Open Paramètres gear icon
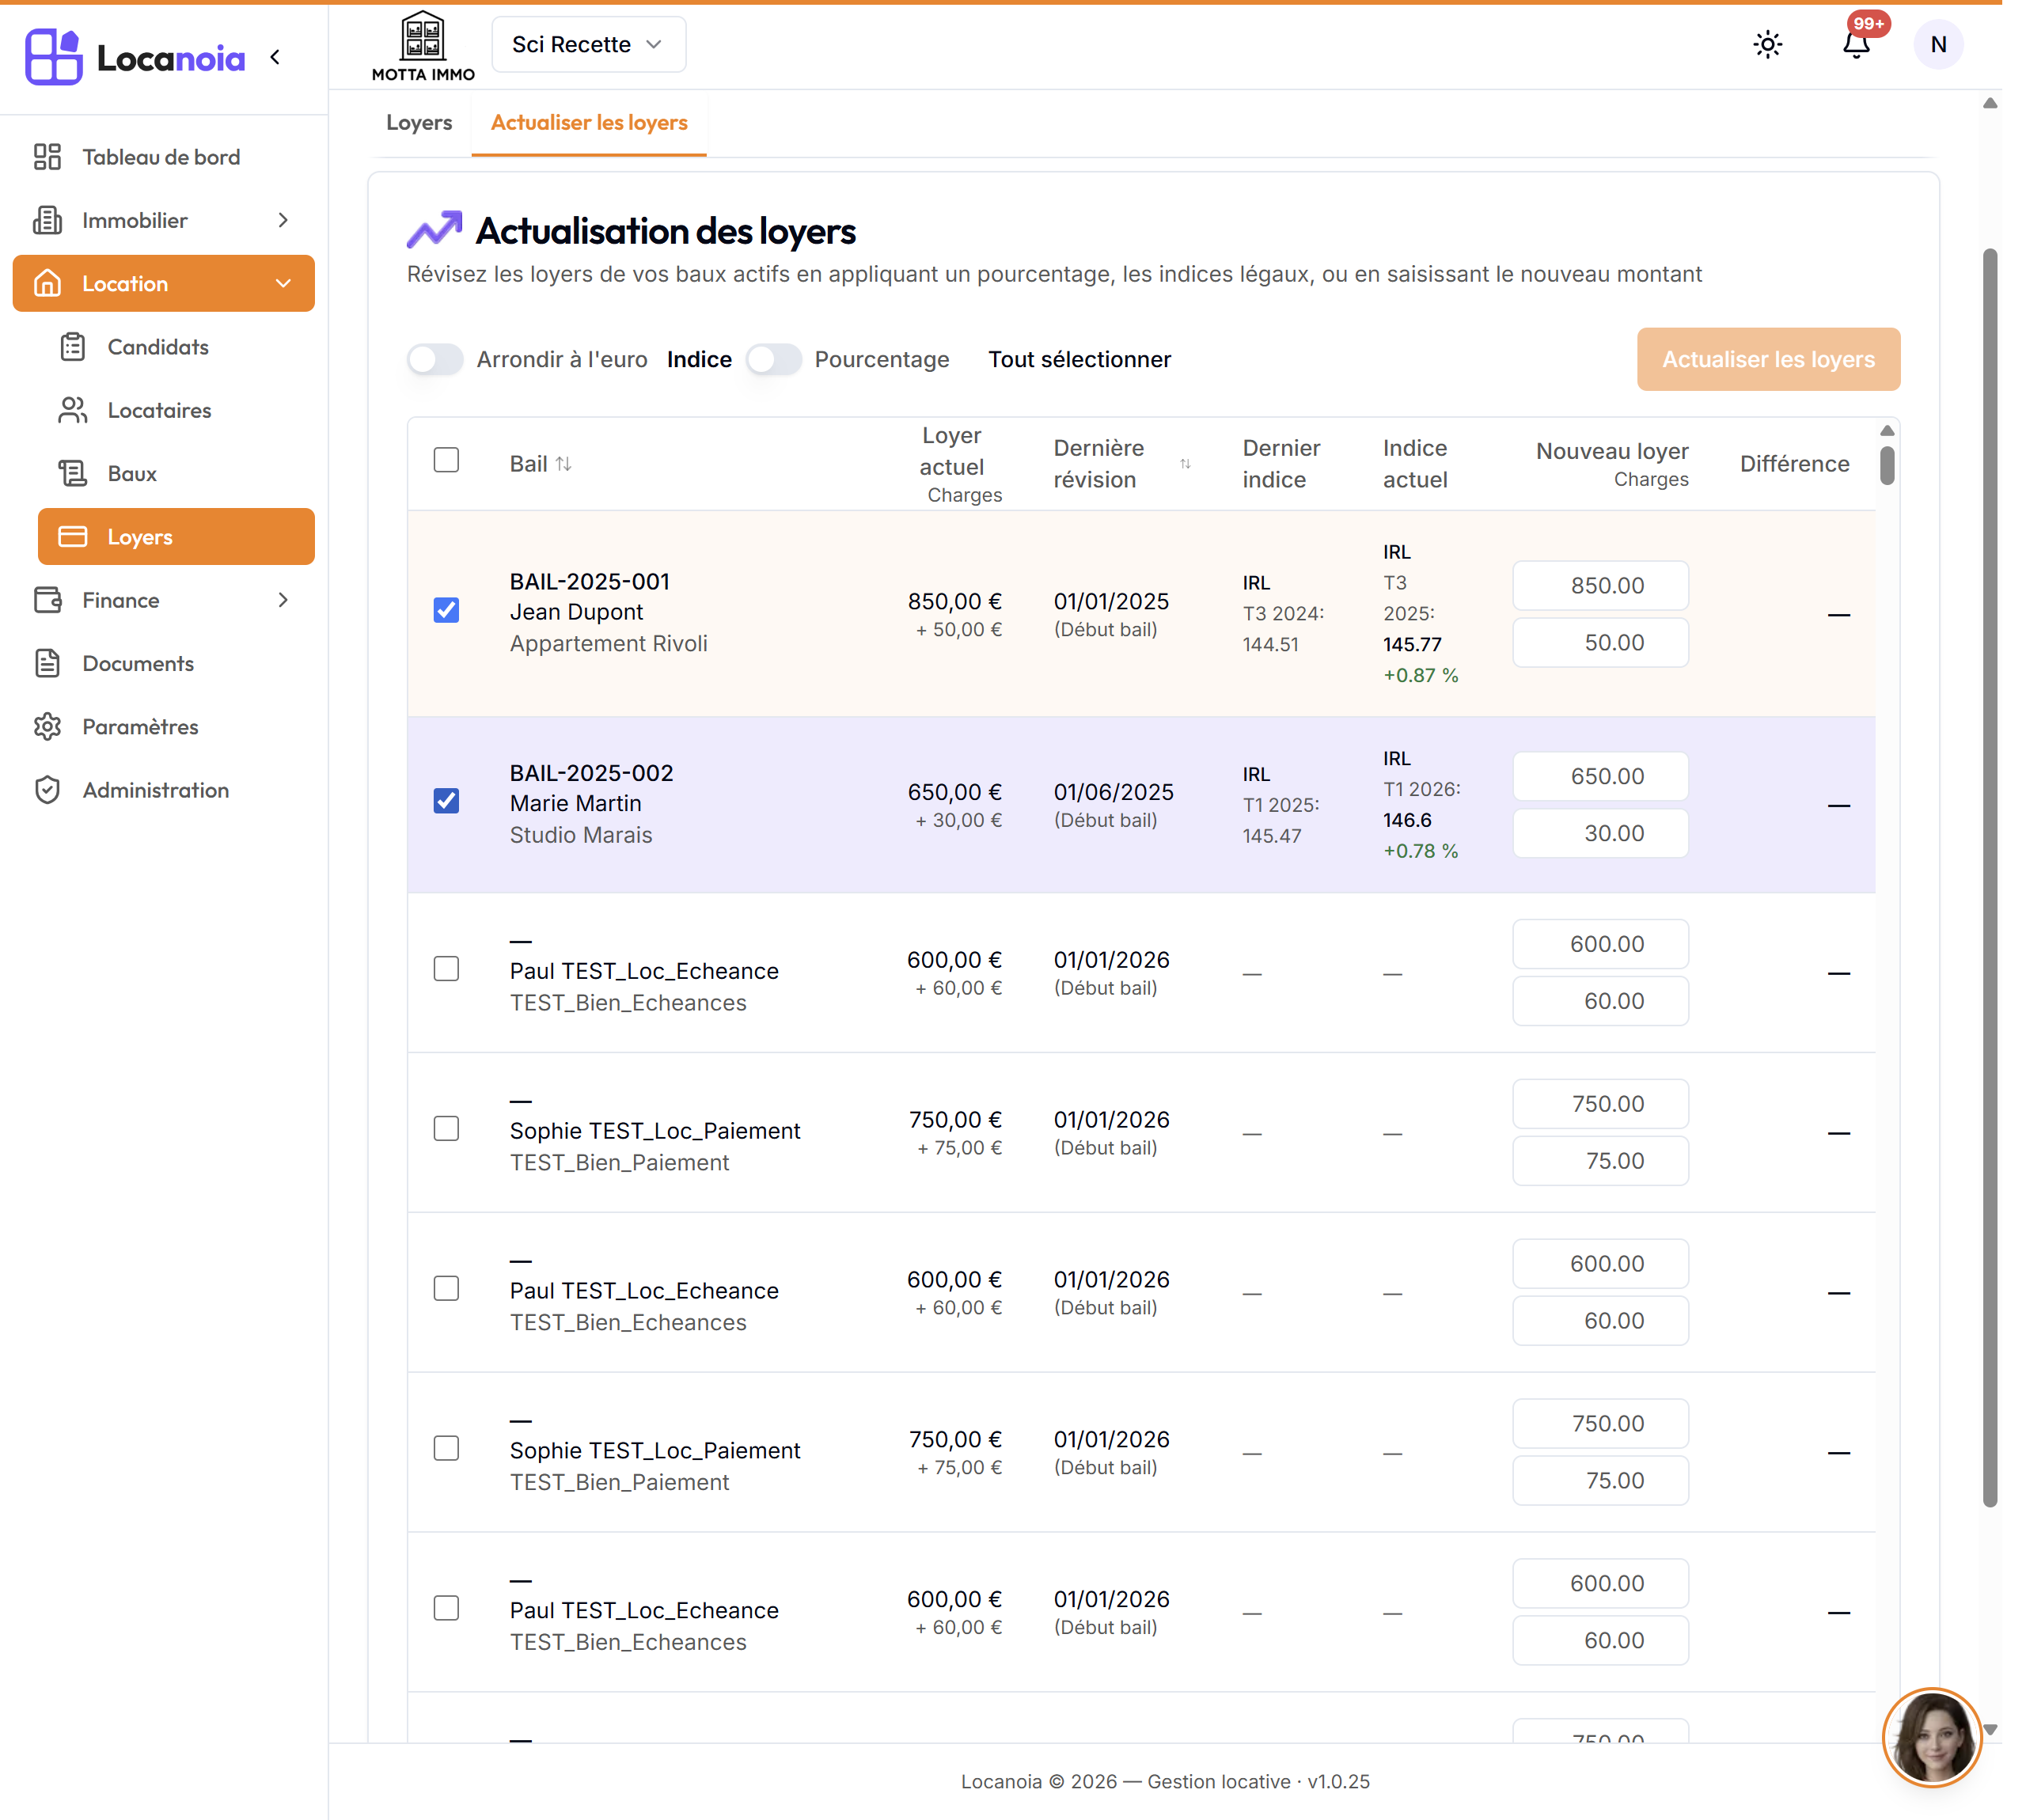This screenshot has width=2026, height=1820. pyautogui.click(x=47, y=727)
